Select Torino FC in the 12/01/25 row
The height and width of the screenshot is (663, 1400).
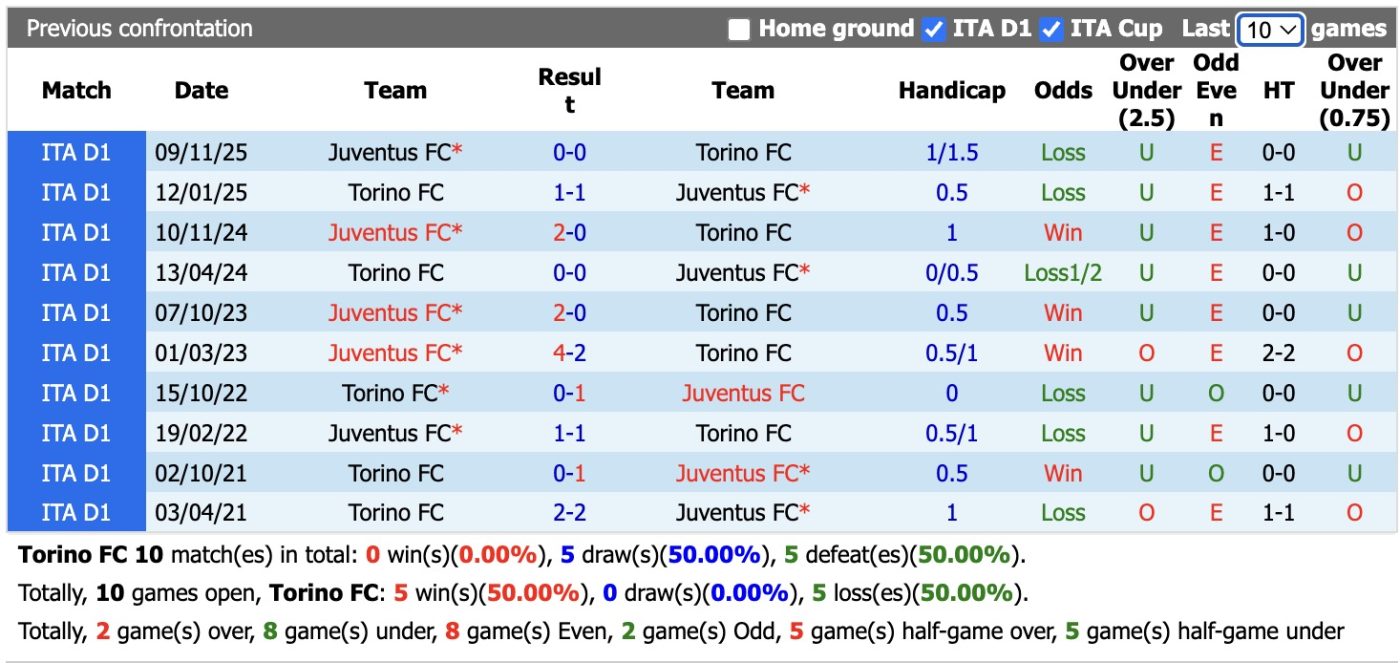point(396,193)
